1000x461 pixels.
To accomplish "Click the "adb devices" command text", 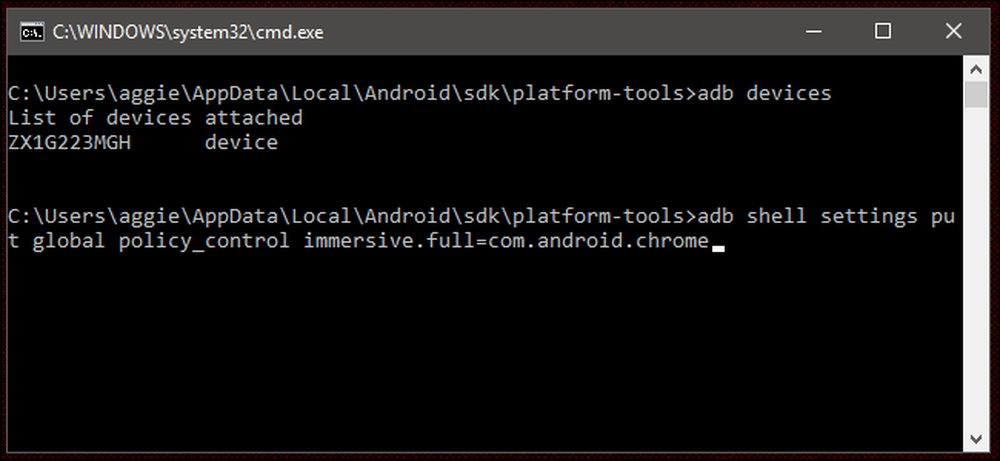I will (x=765, y=93).
